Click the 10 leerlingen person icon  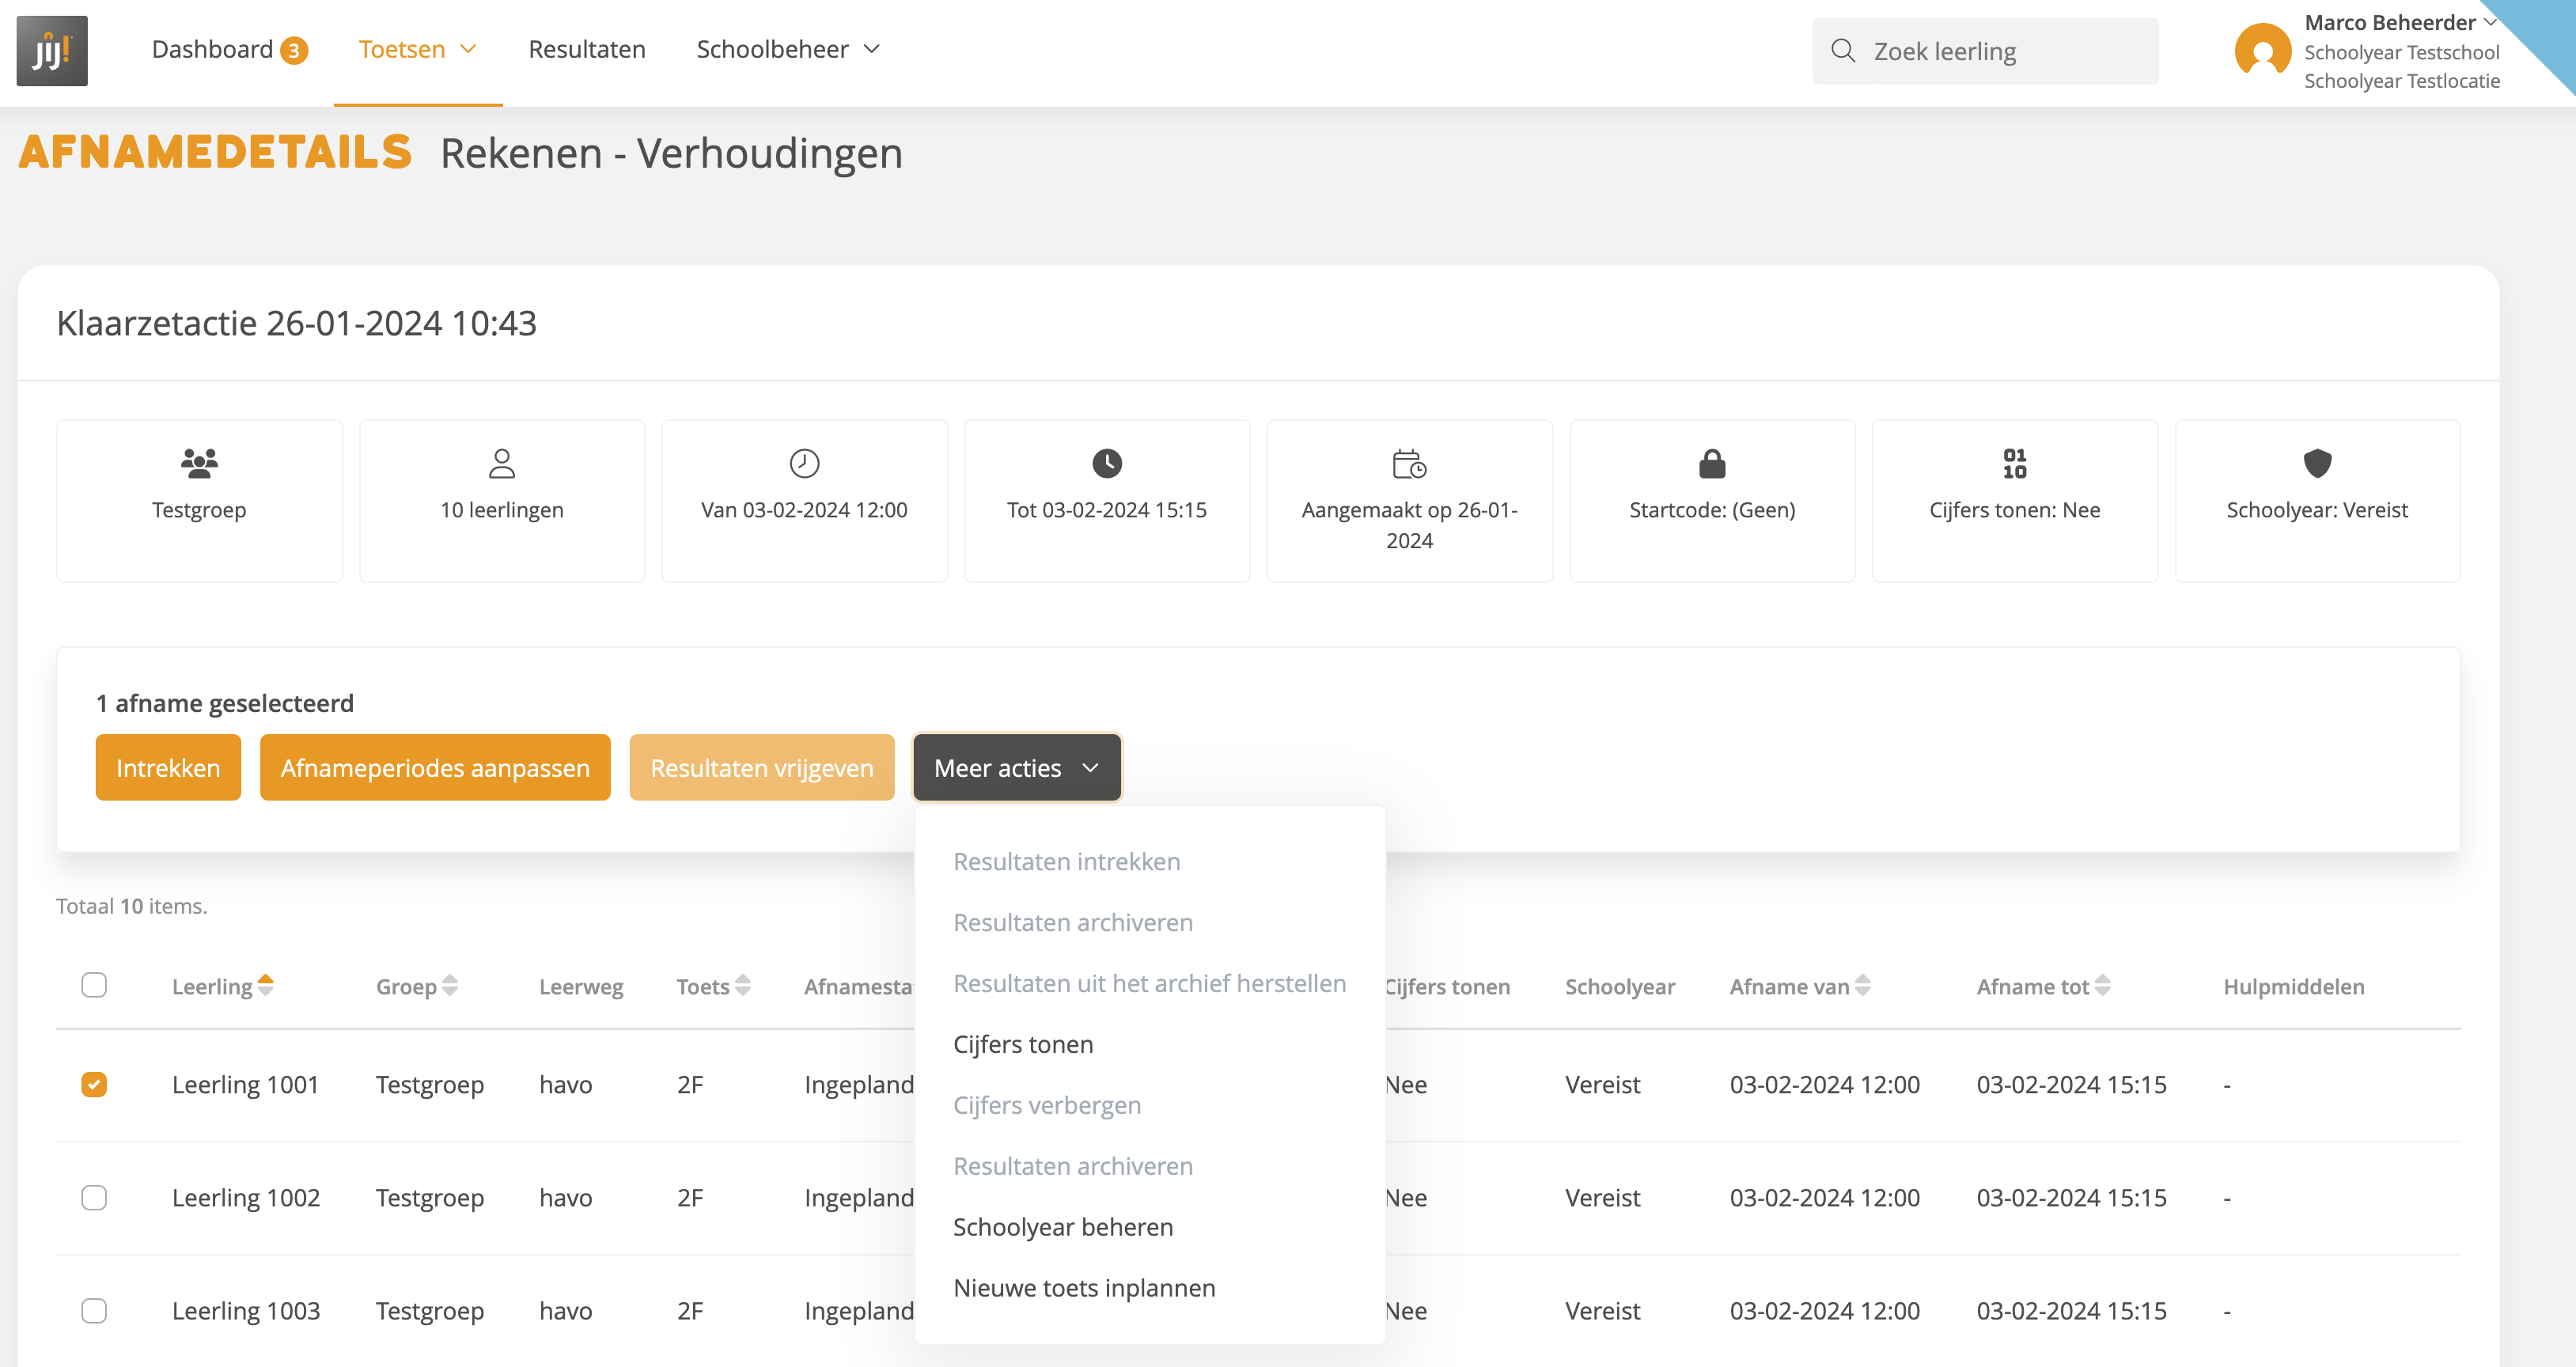click(x=502, y=463)
